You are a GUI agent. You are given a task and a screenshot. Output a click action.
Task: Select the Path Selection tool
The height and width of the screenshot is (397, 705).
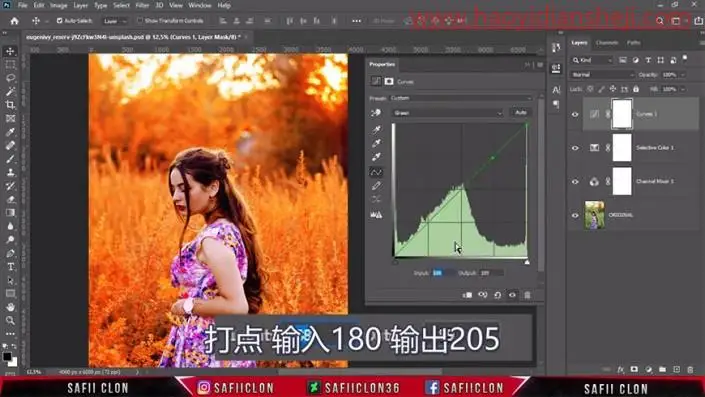[10, 280]
